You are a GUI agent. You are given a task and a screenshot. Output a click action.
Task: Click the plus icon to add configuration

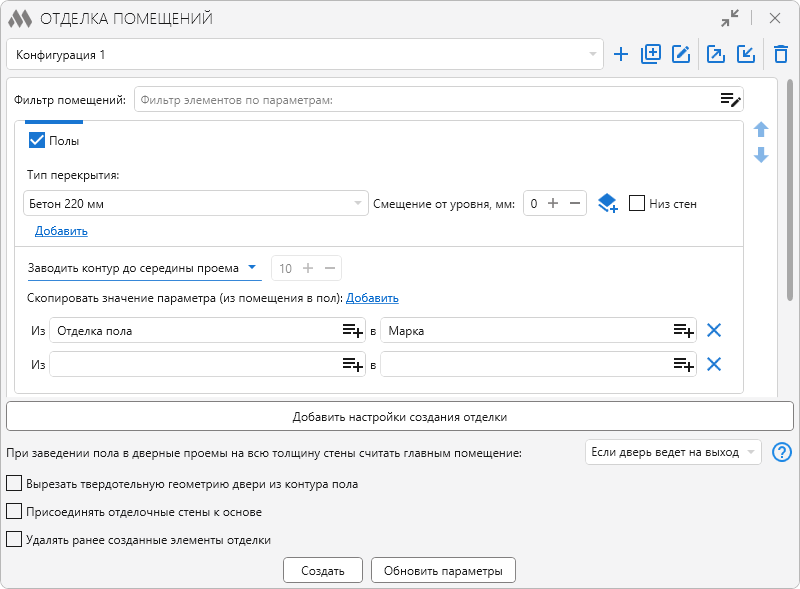[621, 55]
